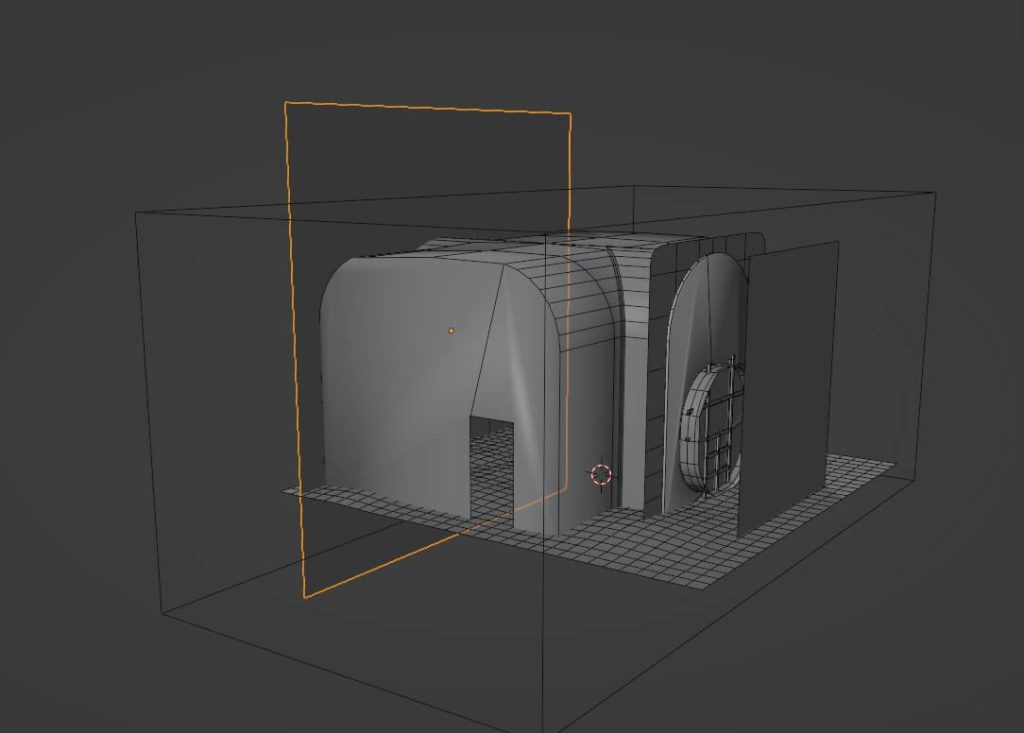Click the far right corner of floor grid
The image size is (1024, 733).
tap(893, 463)
